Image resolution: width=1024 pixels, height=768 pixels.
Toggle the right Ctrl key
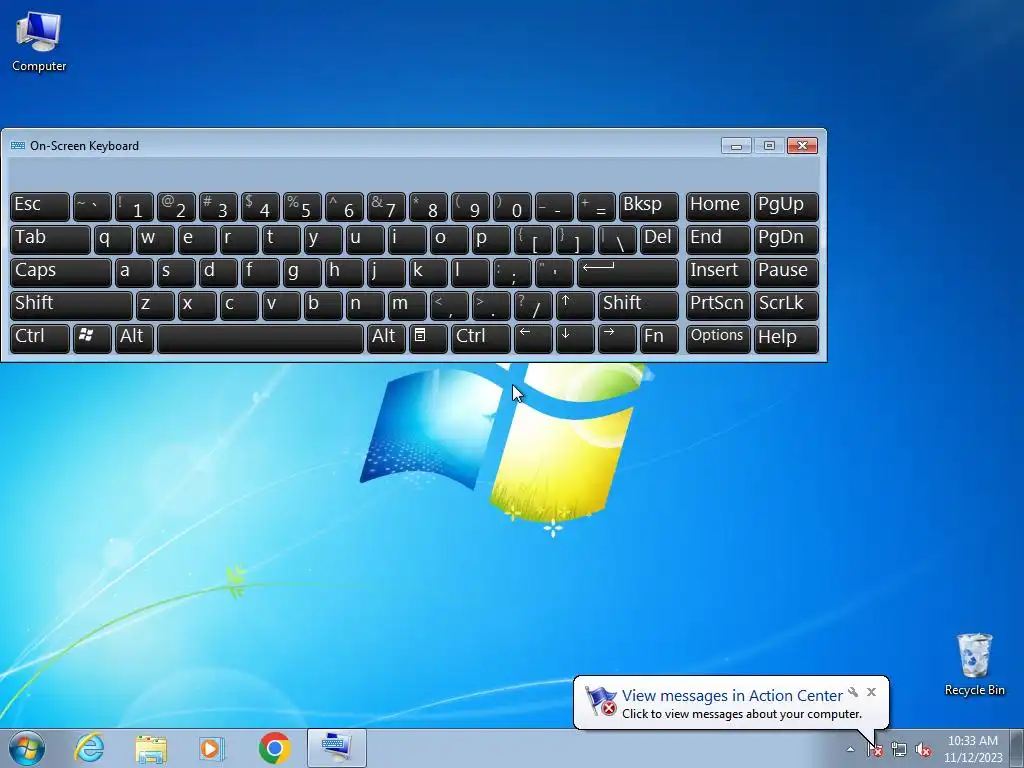pos(481,338)
